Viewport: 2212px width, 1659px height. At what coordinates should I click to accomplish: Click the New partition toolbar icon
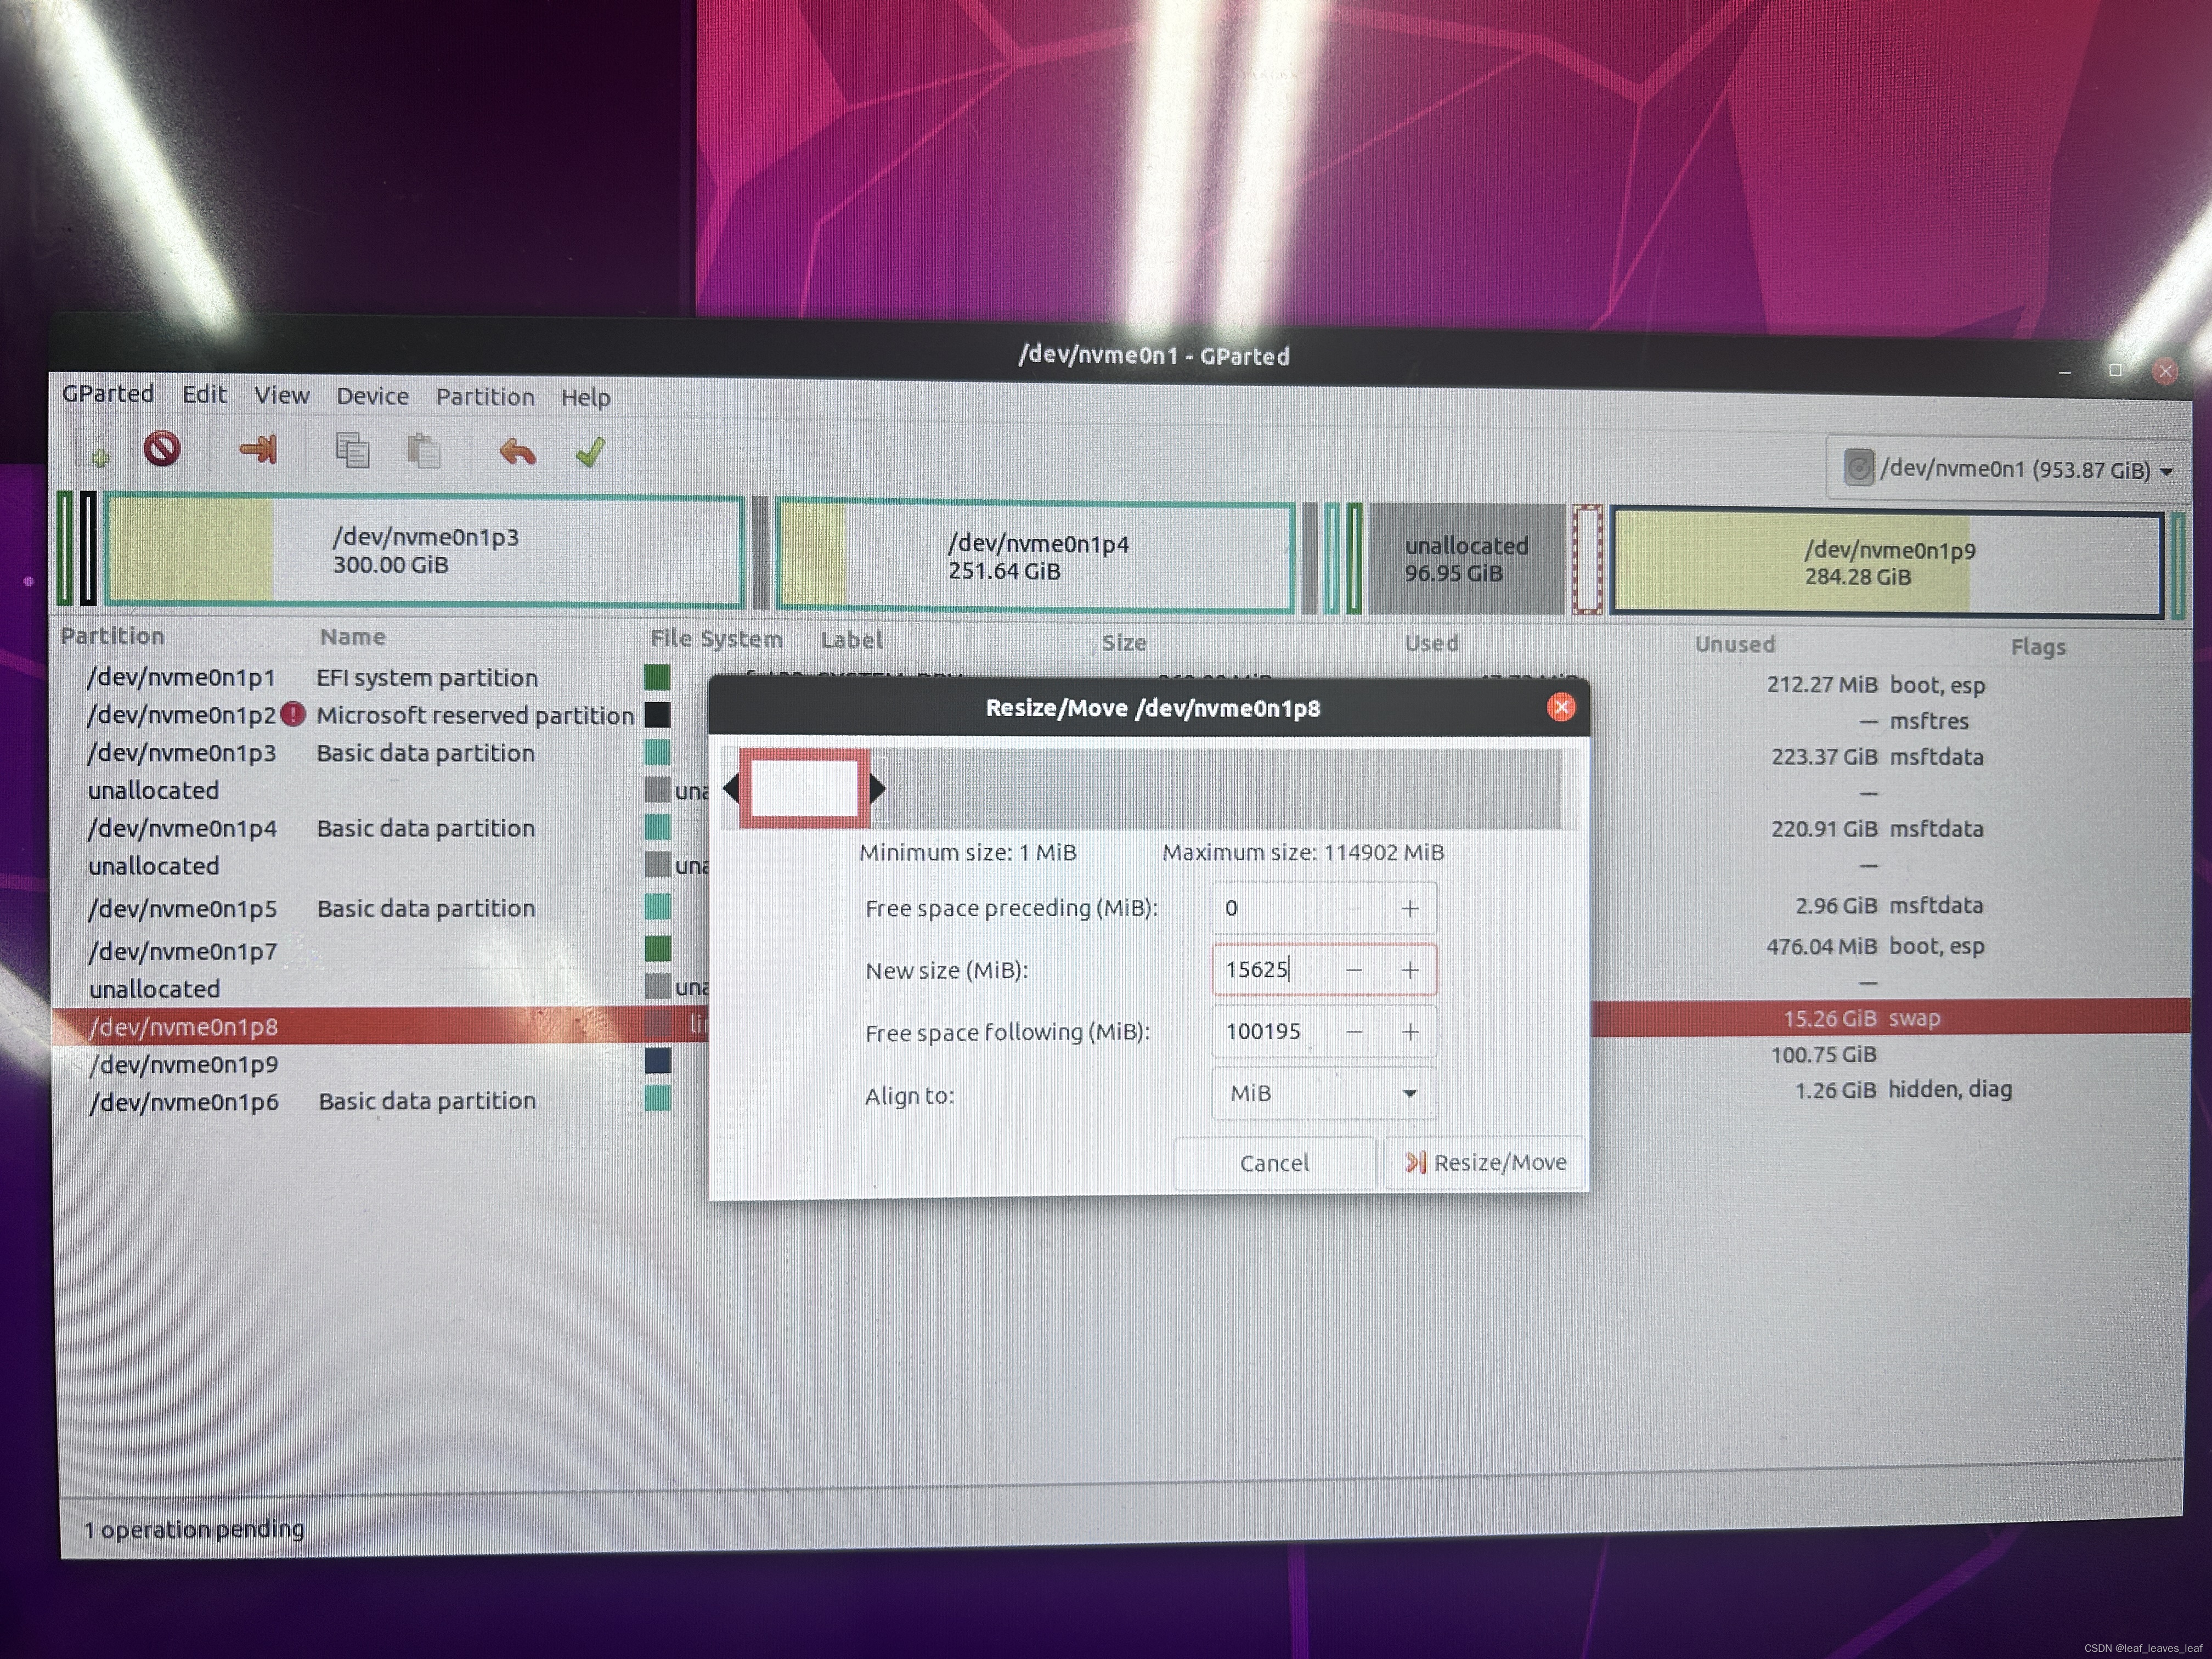point(97,452)
